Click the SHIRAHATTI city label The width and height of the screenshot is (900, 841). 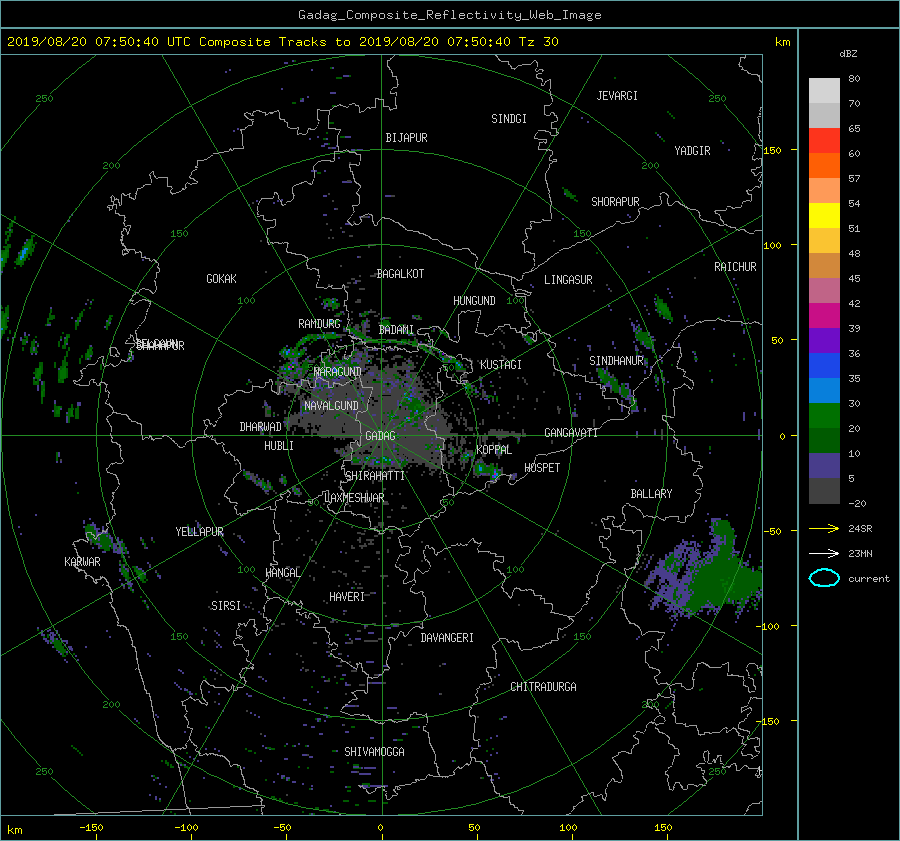click(x=375, y=476)
